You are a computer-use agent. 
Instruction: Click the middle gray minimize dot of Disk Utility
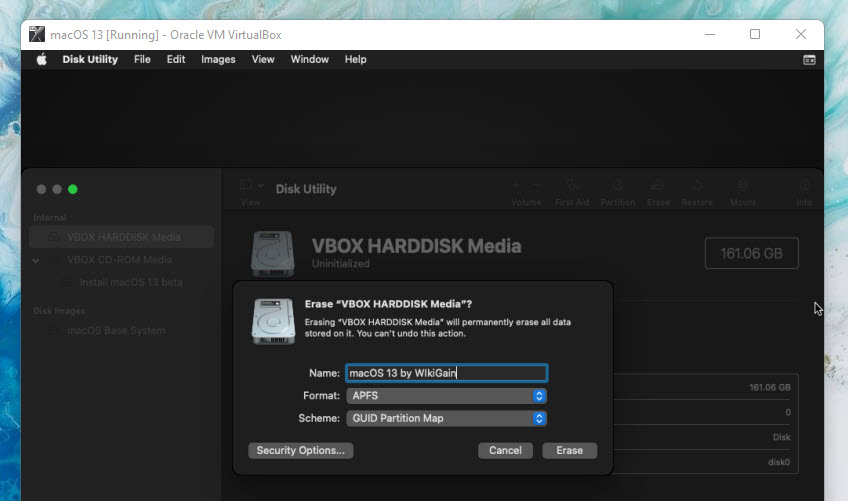point(57,189)
